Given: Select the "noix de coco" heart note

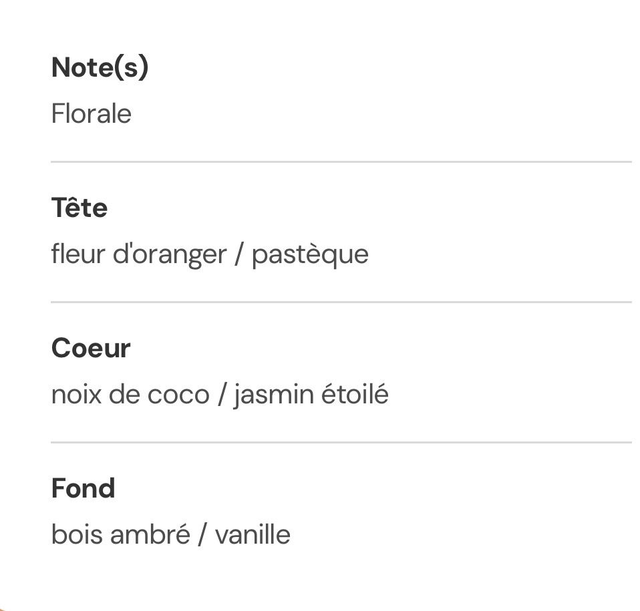Looking at the screenshot, I should point(130,395).
